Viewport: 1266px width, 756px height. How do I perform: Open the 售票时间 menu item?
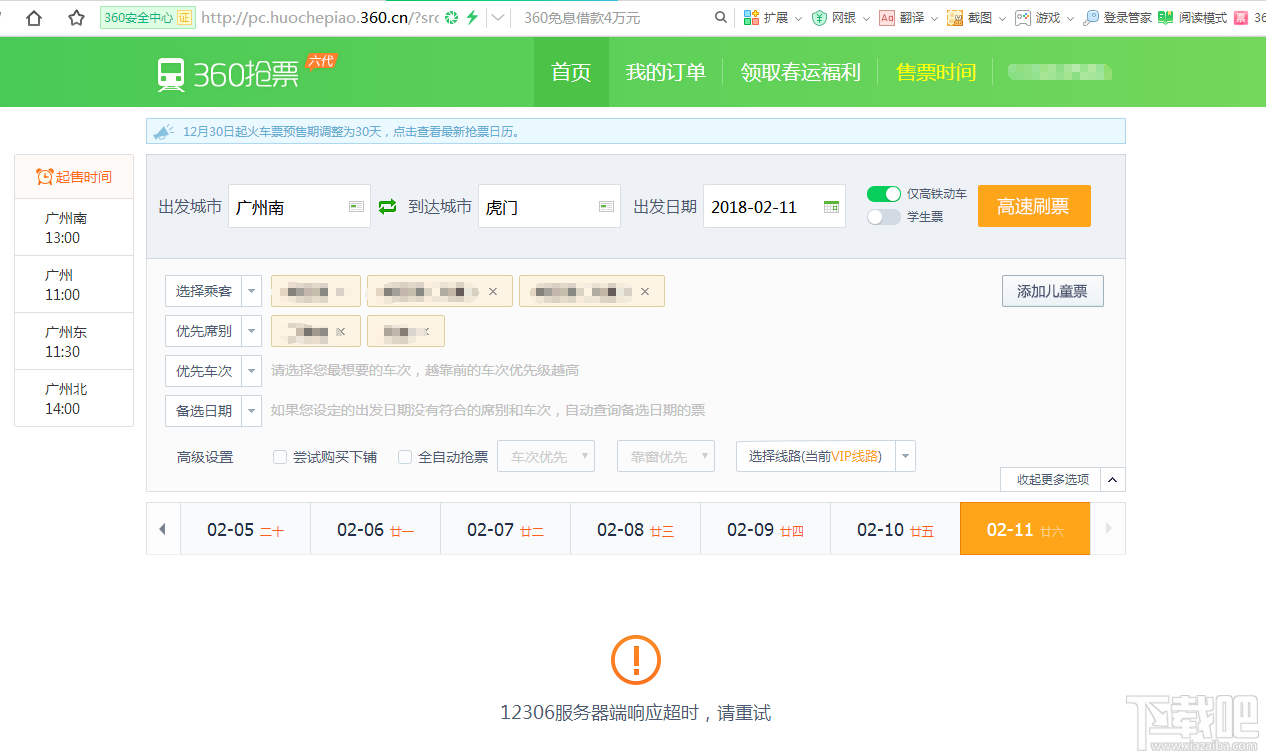click(935, 71)
